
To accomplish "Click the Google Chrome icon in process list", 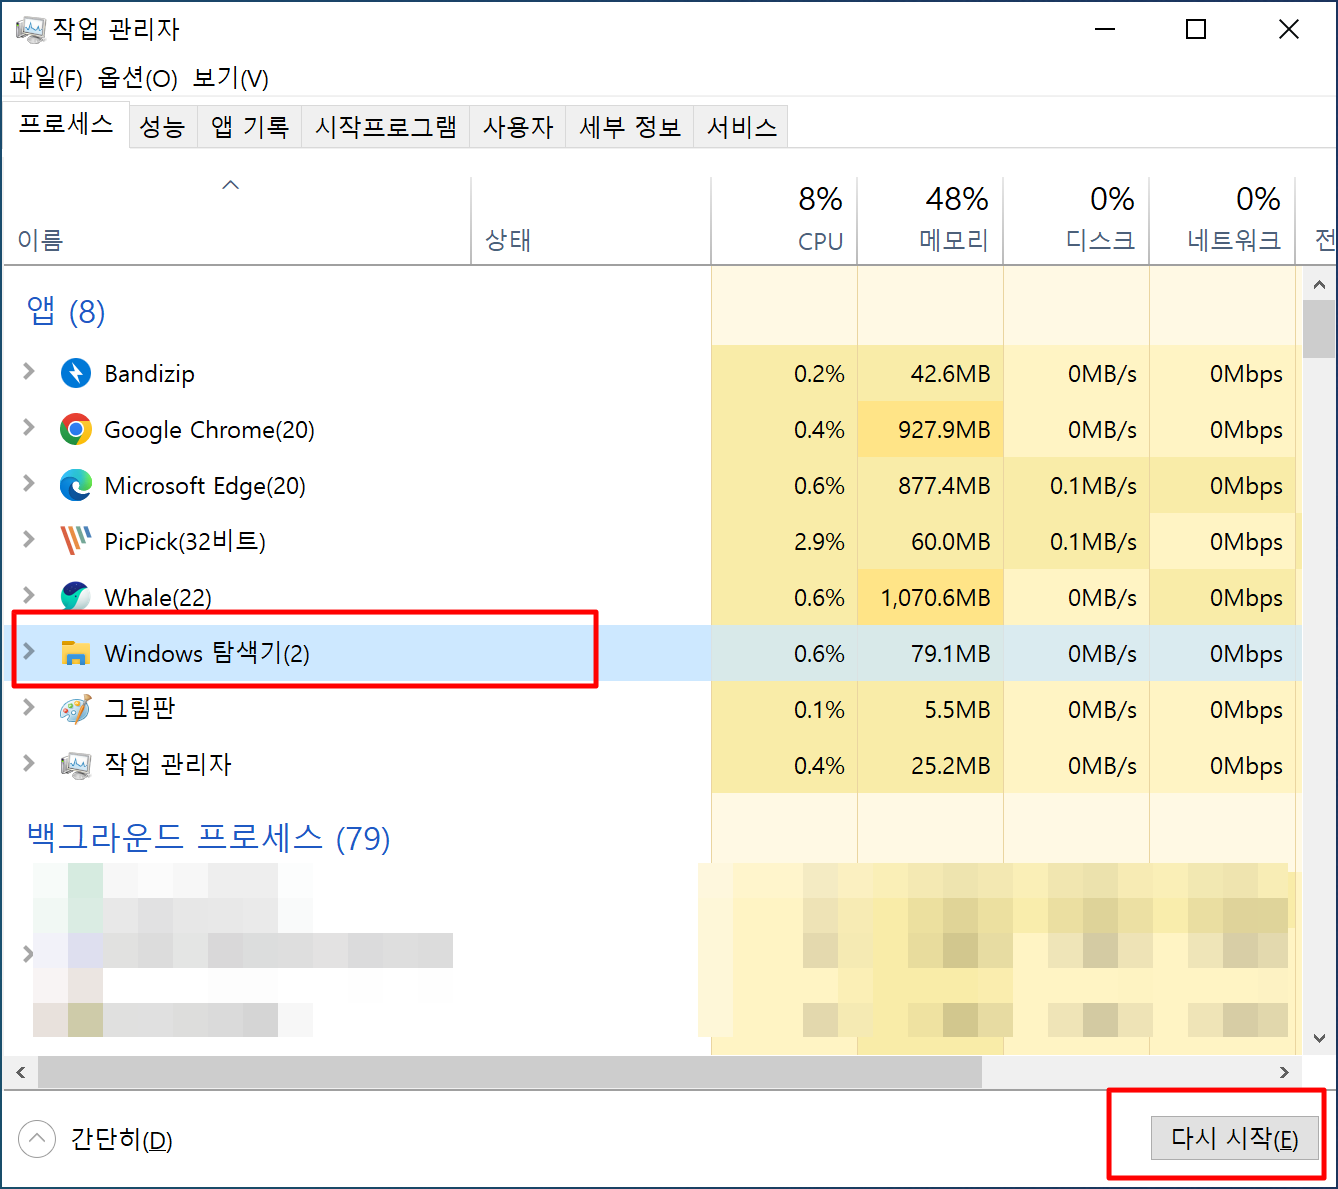I will point(76,429).
